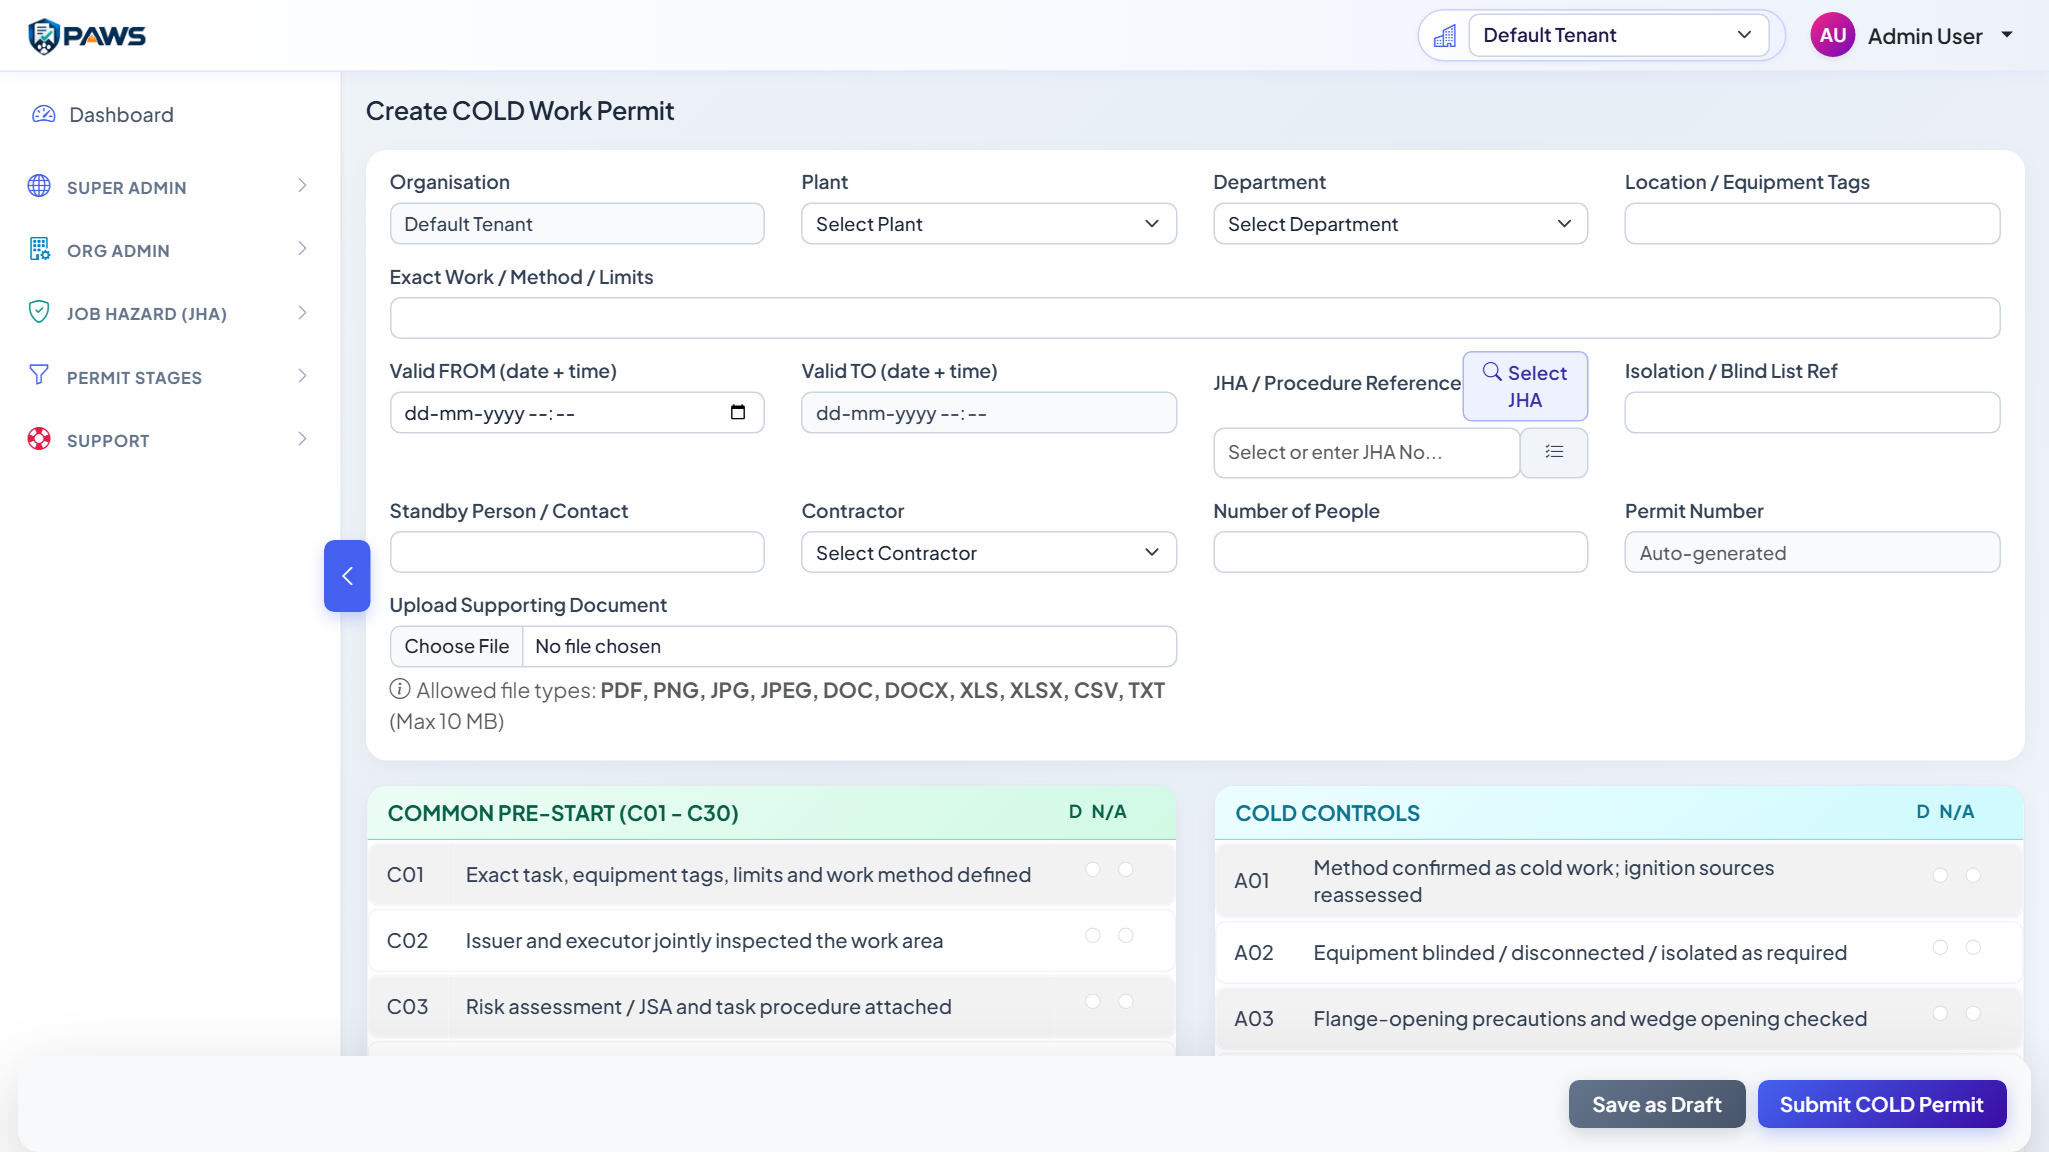Select D radio for C01
The image size is (2049, 1152).
(x=1093, y=869)
